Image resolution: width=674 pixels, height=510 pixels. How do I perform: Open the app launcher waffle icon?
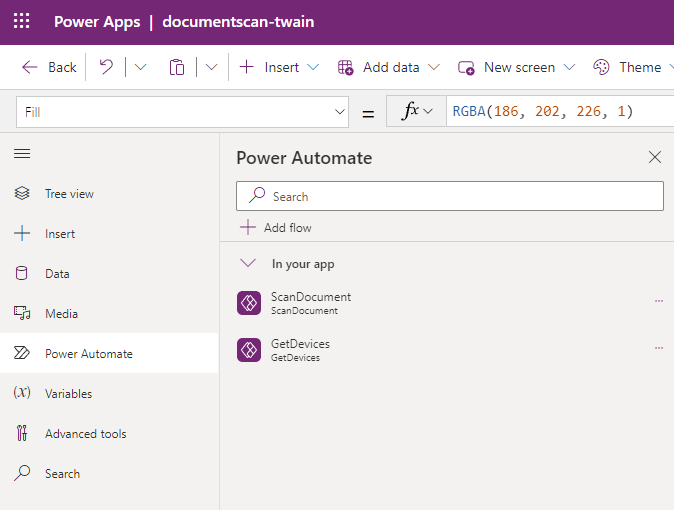[22, 21]
